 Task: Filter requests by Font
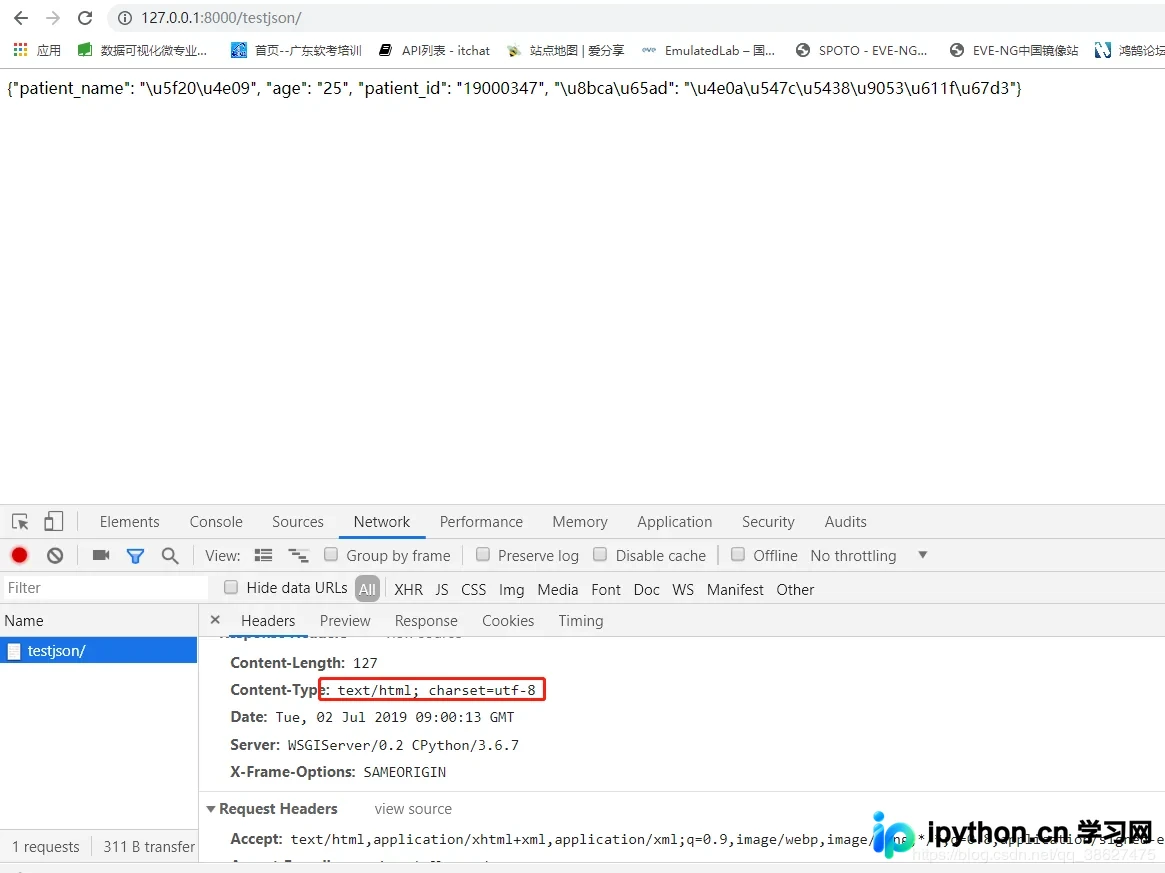click(x=606, y=589)
